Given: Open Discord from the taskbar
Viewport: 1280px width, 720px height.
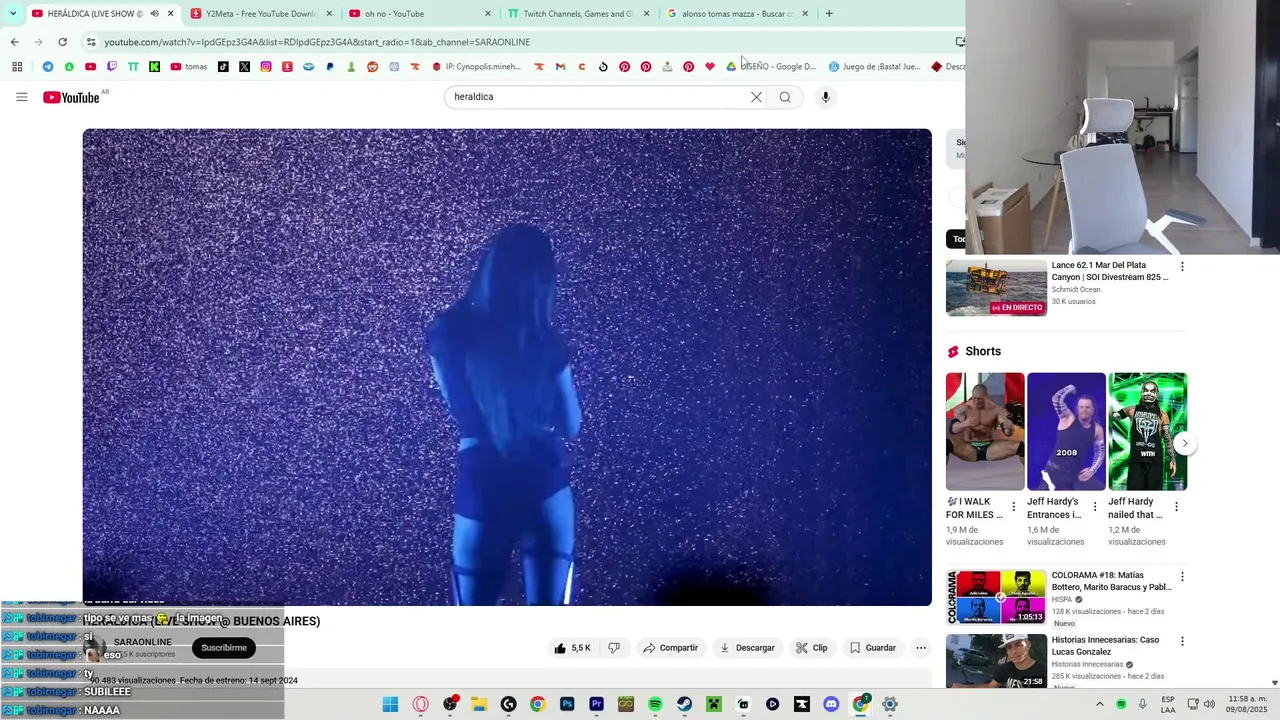Looking at the screenshot, I should (831, 704).
